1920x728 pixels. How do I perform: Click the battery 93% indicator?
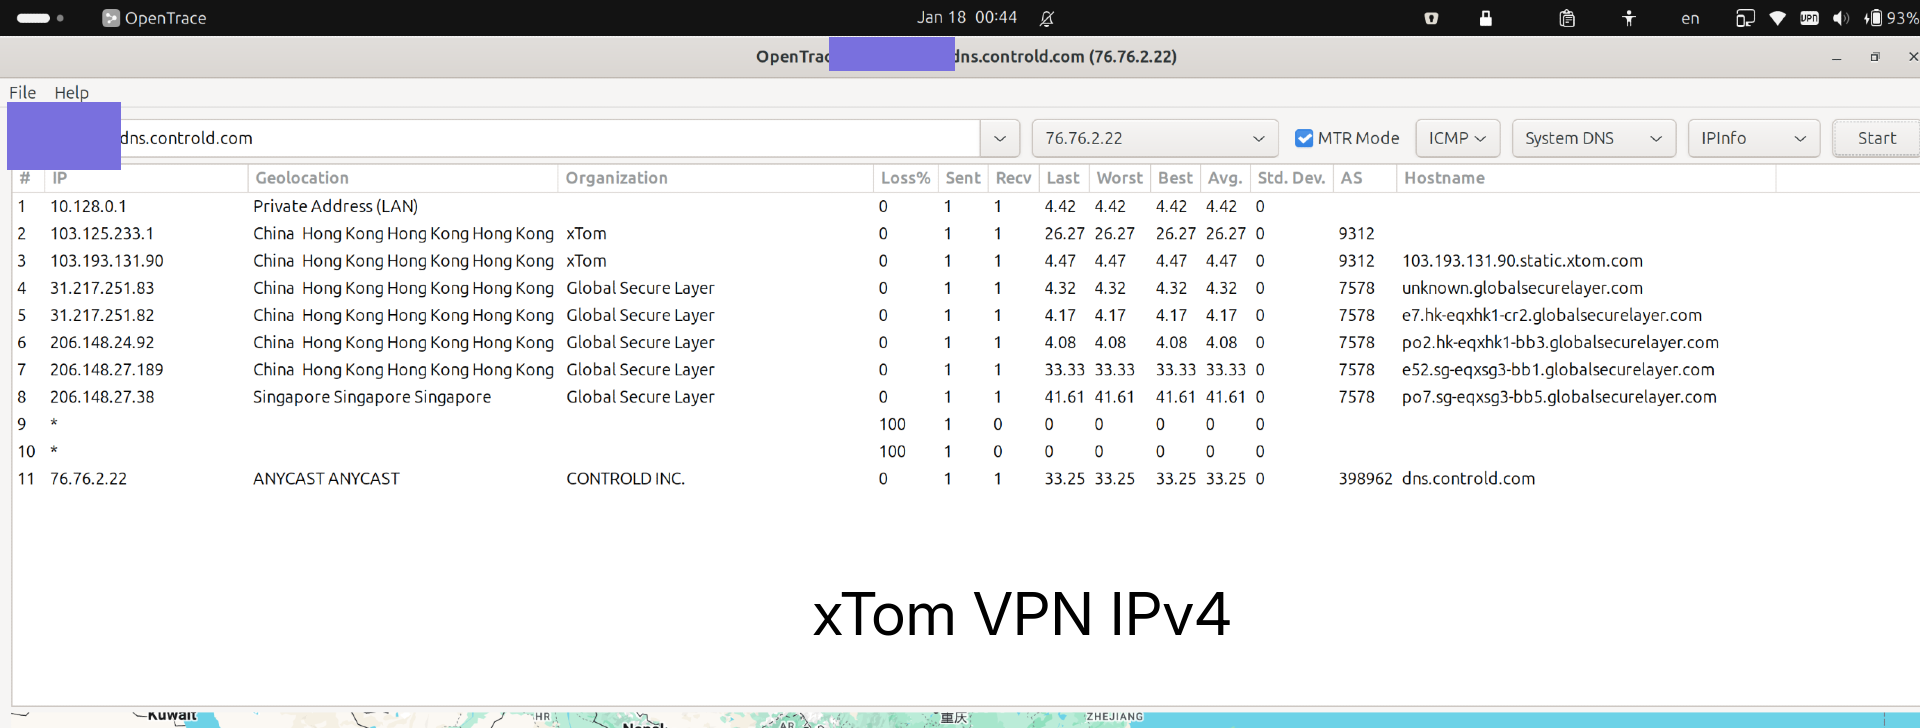(x=1891, y=18)
